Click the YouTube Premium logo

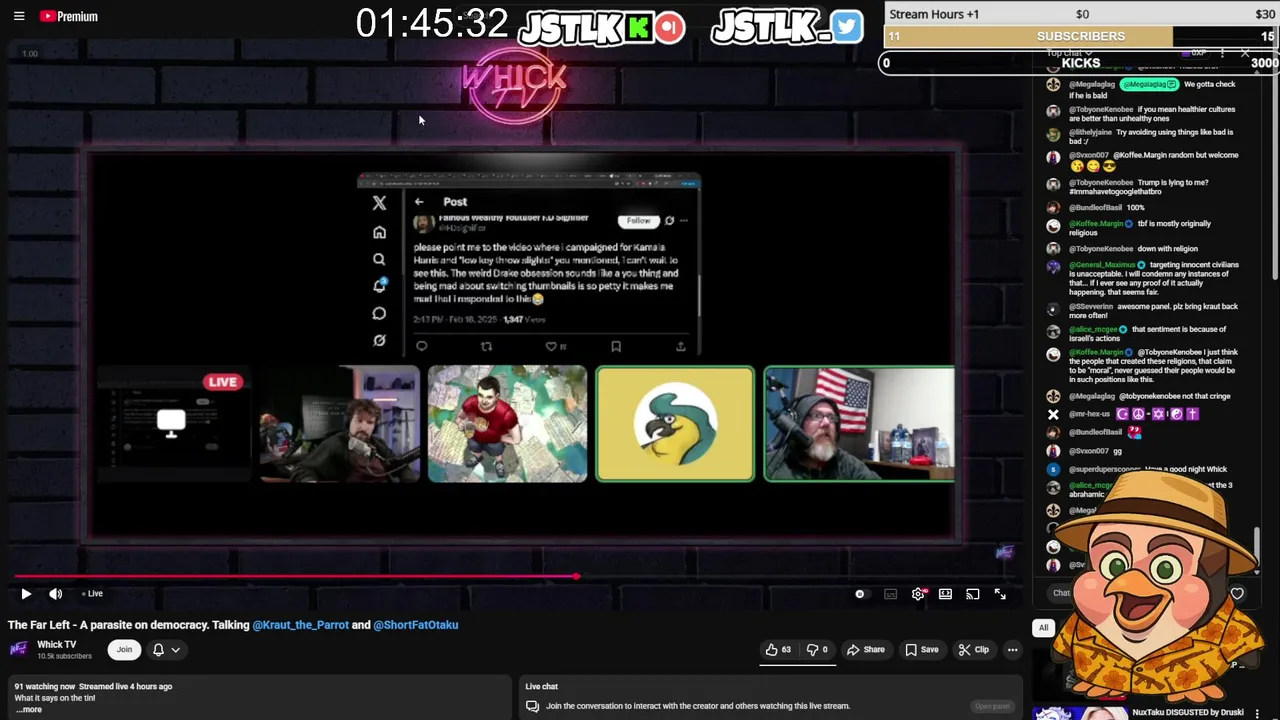(x=69, y=16)
